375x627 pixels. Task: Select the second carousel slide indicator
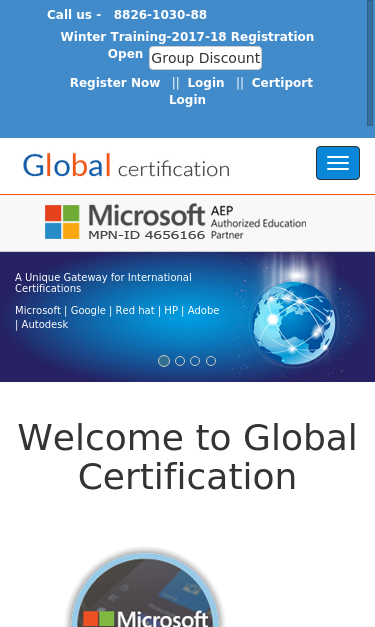coord(180,361)
